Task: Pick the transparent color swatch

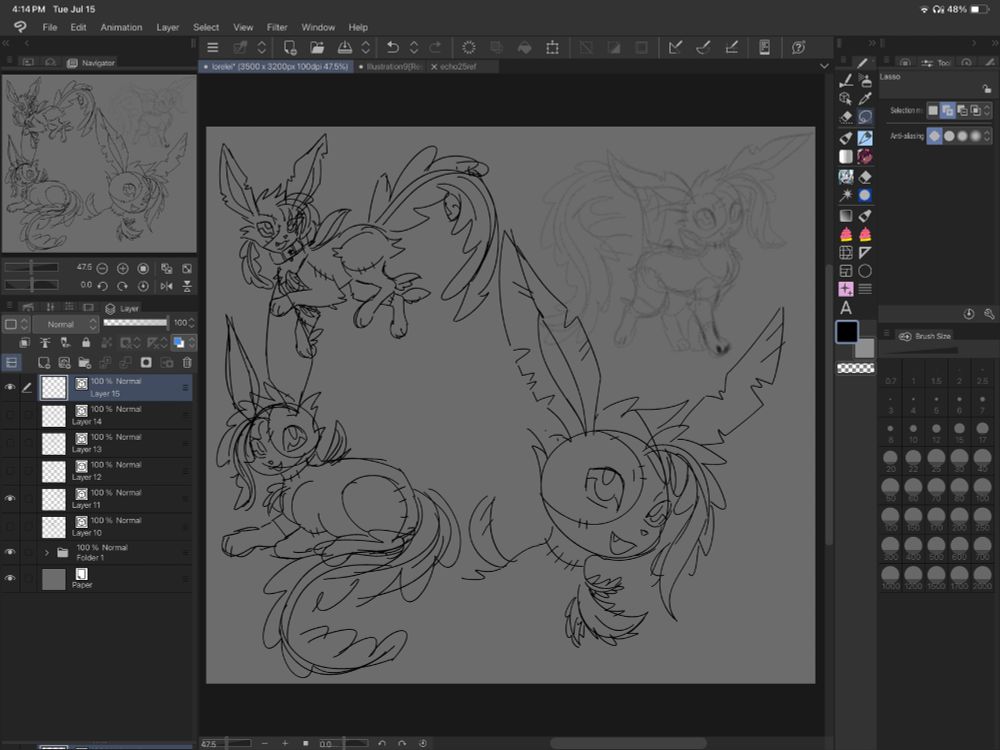Action: coord(855,368)
